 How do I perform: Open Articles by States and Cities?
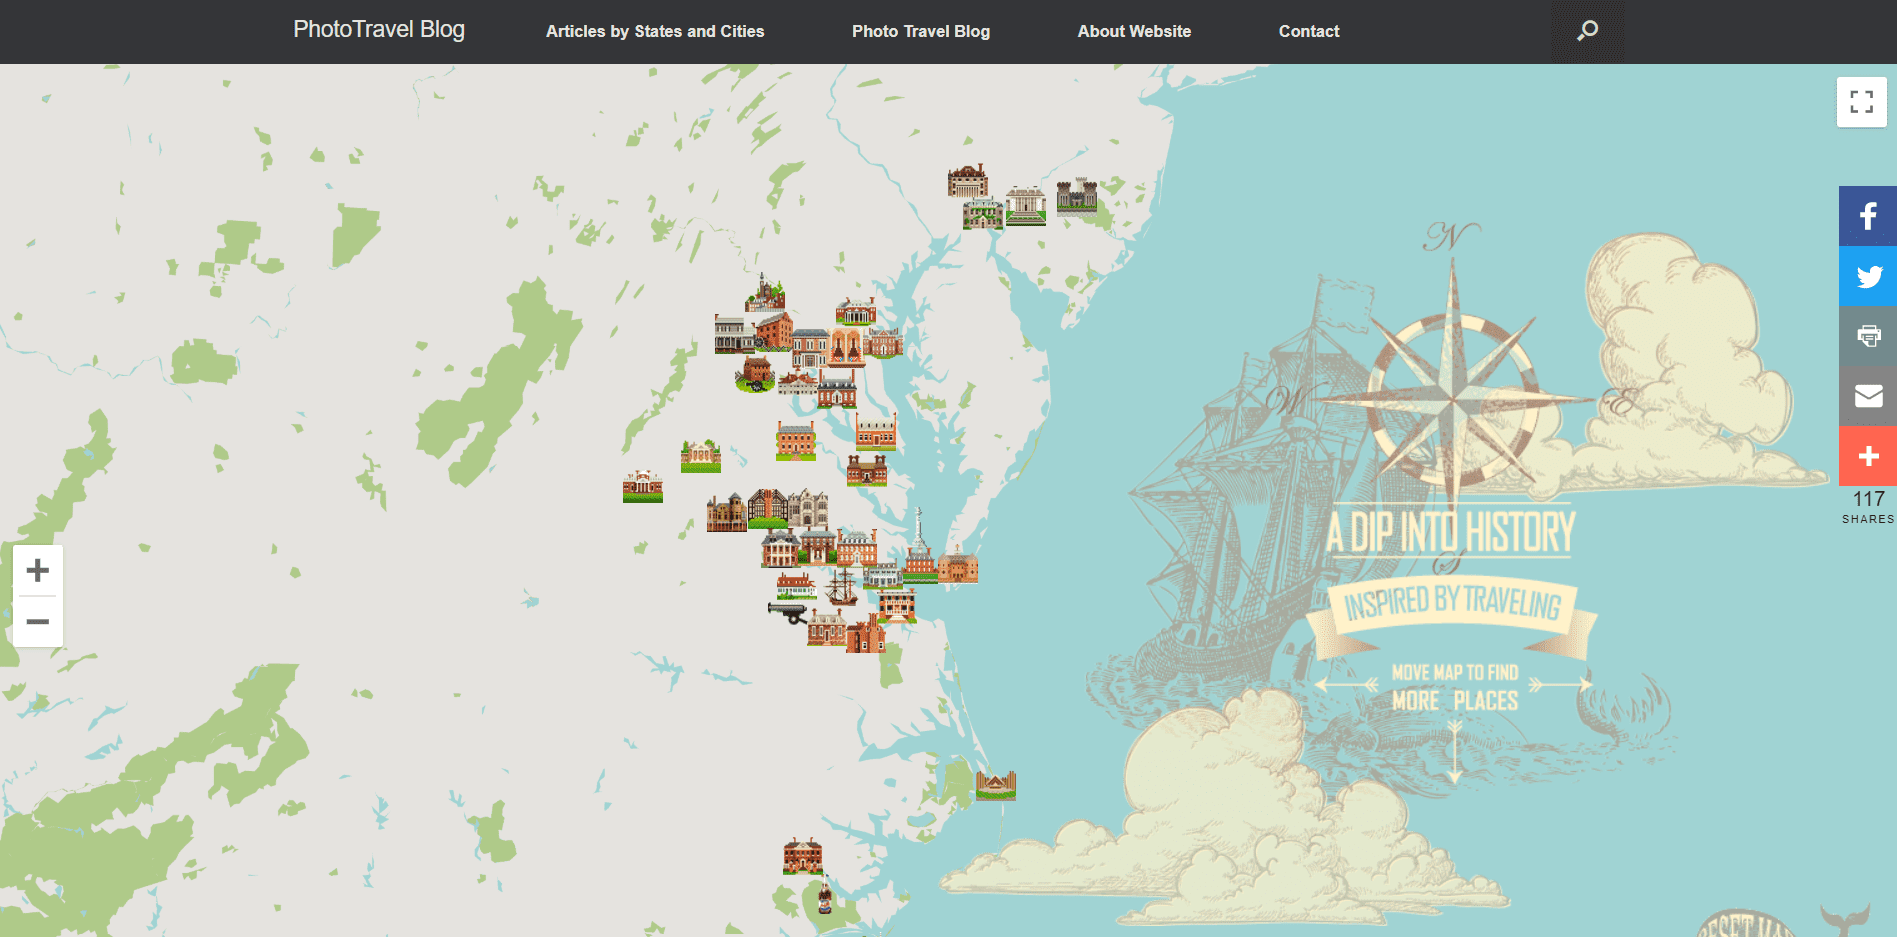pos(654,31)
